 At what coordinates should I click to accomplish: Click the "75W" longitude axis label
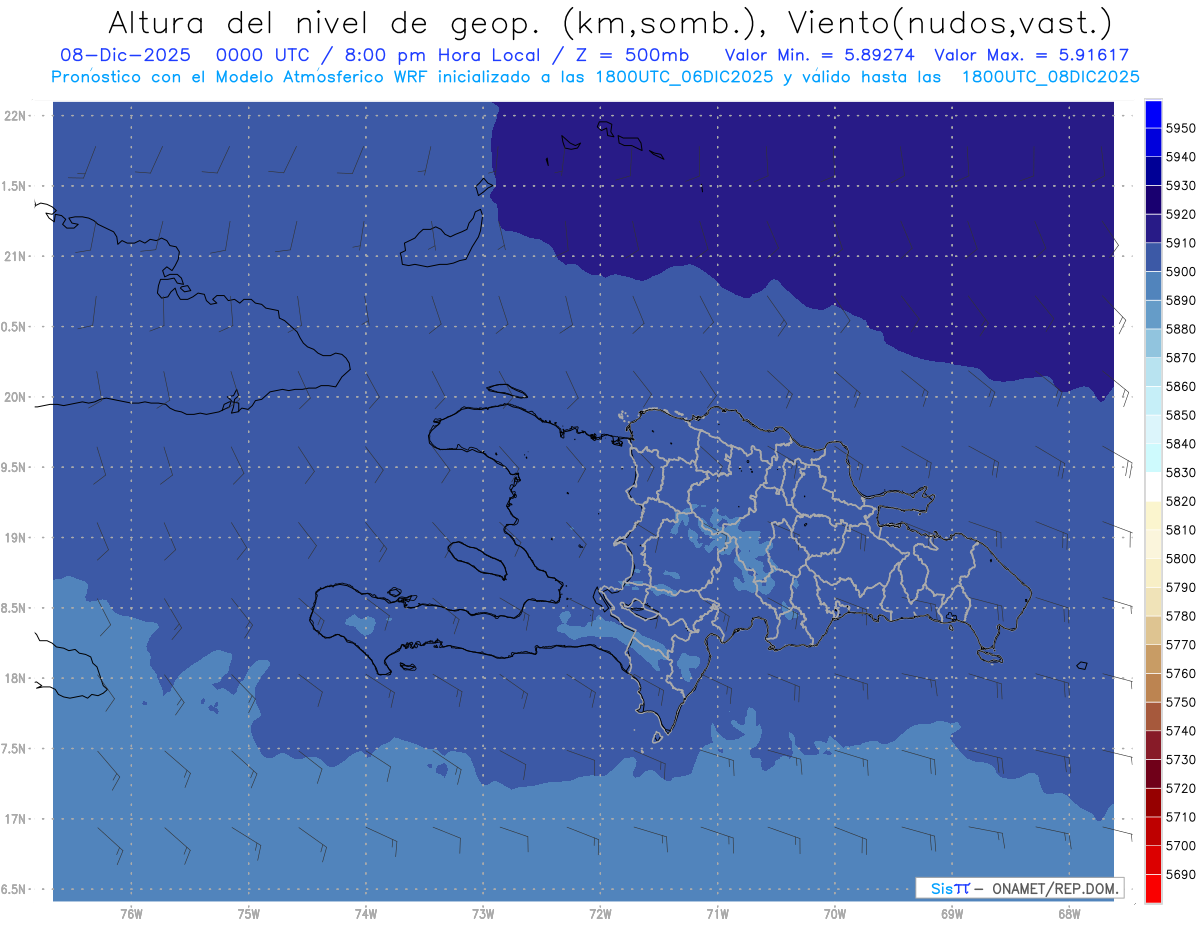(249, 914)
